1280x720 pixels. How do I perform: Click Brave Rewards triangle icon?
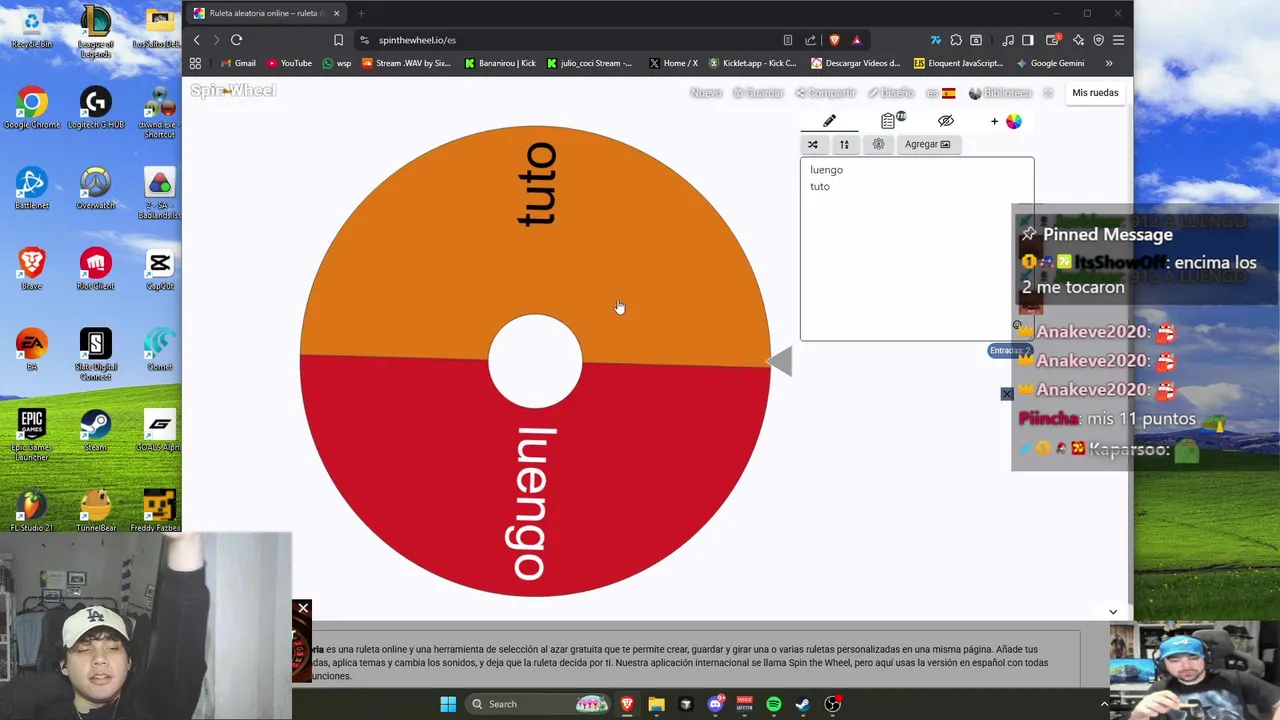coord(857,40)
